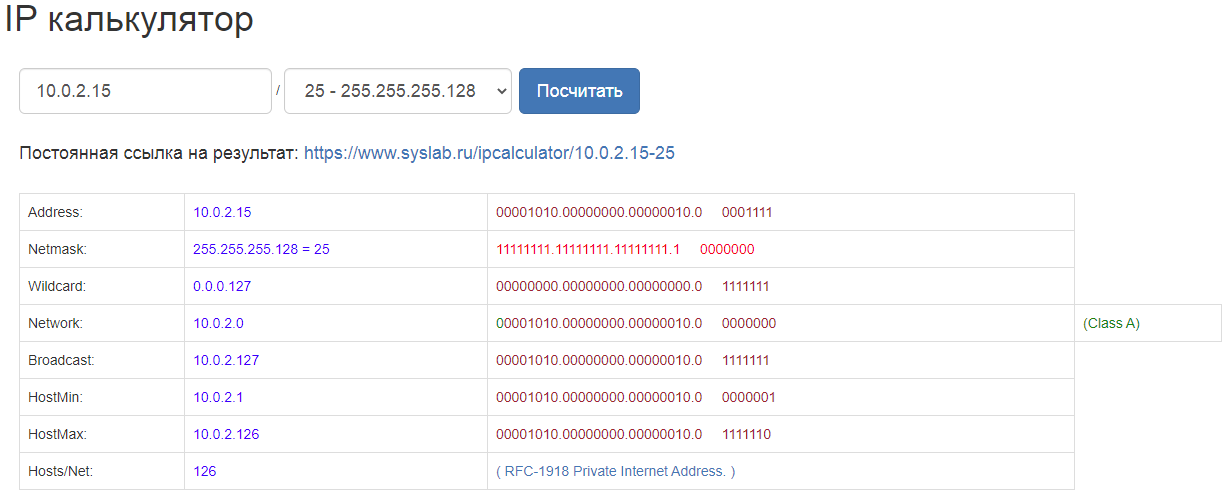
Task: Click the HostMin row host bits 0000001
Action: (x=748, y=397)
